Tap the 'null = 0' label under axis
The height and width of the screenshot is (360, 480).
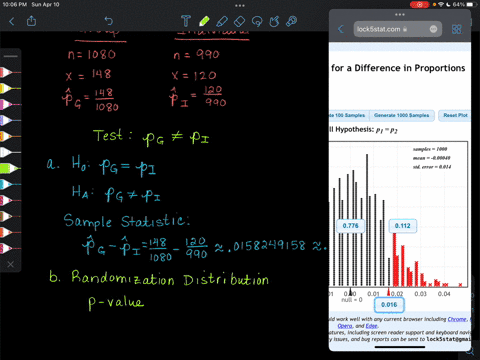click(352, 300)
